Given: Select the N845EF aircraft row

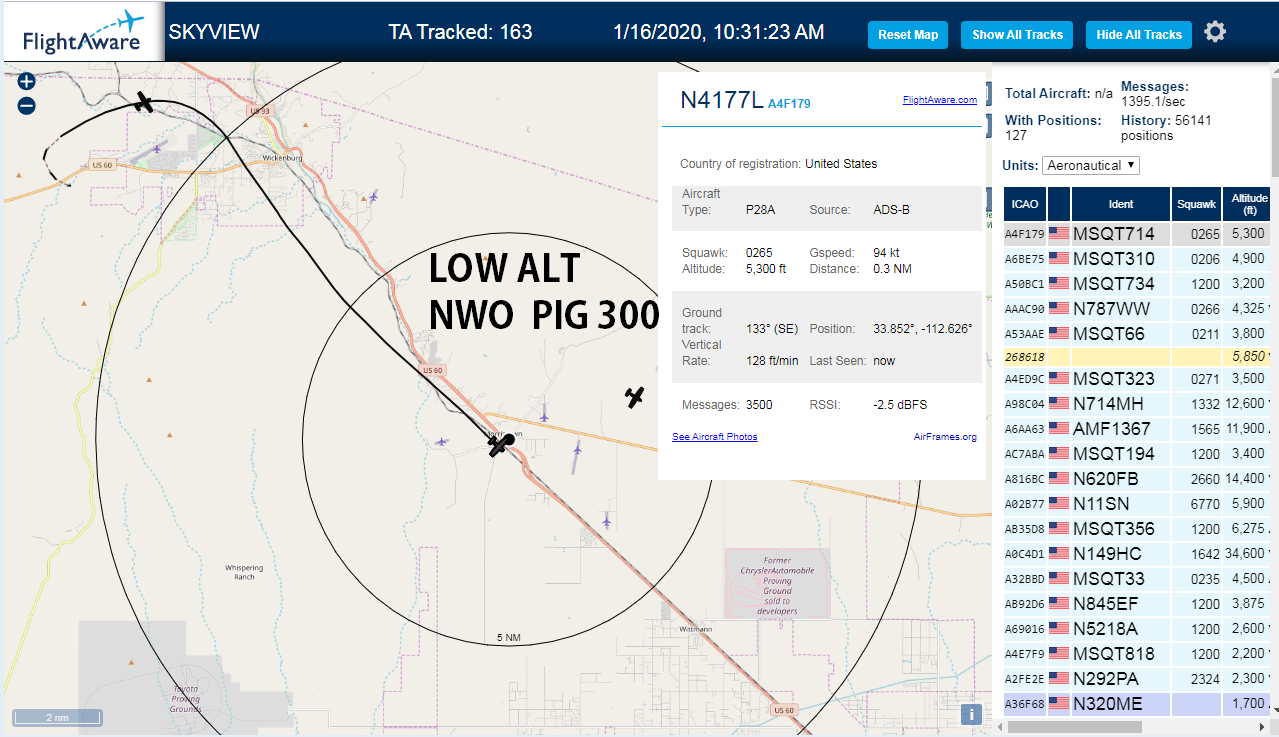Looking at the screenshot, I should 1137,604.
